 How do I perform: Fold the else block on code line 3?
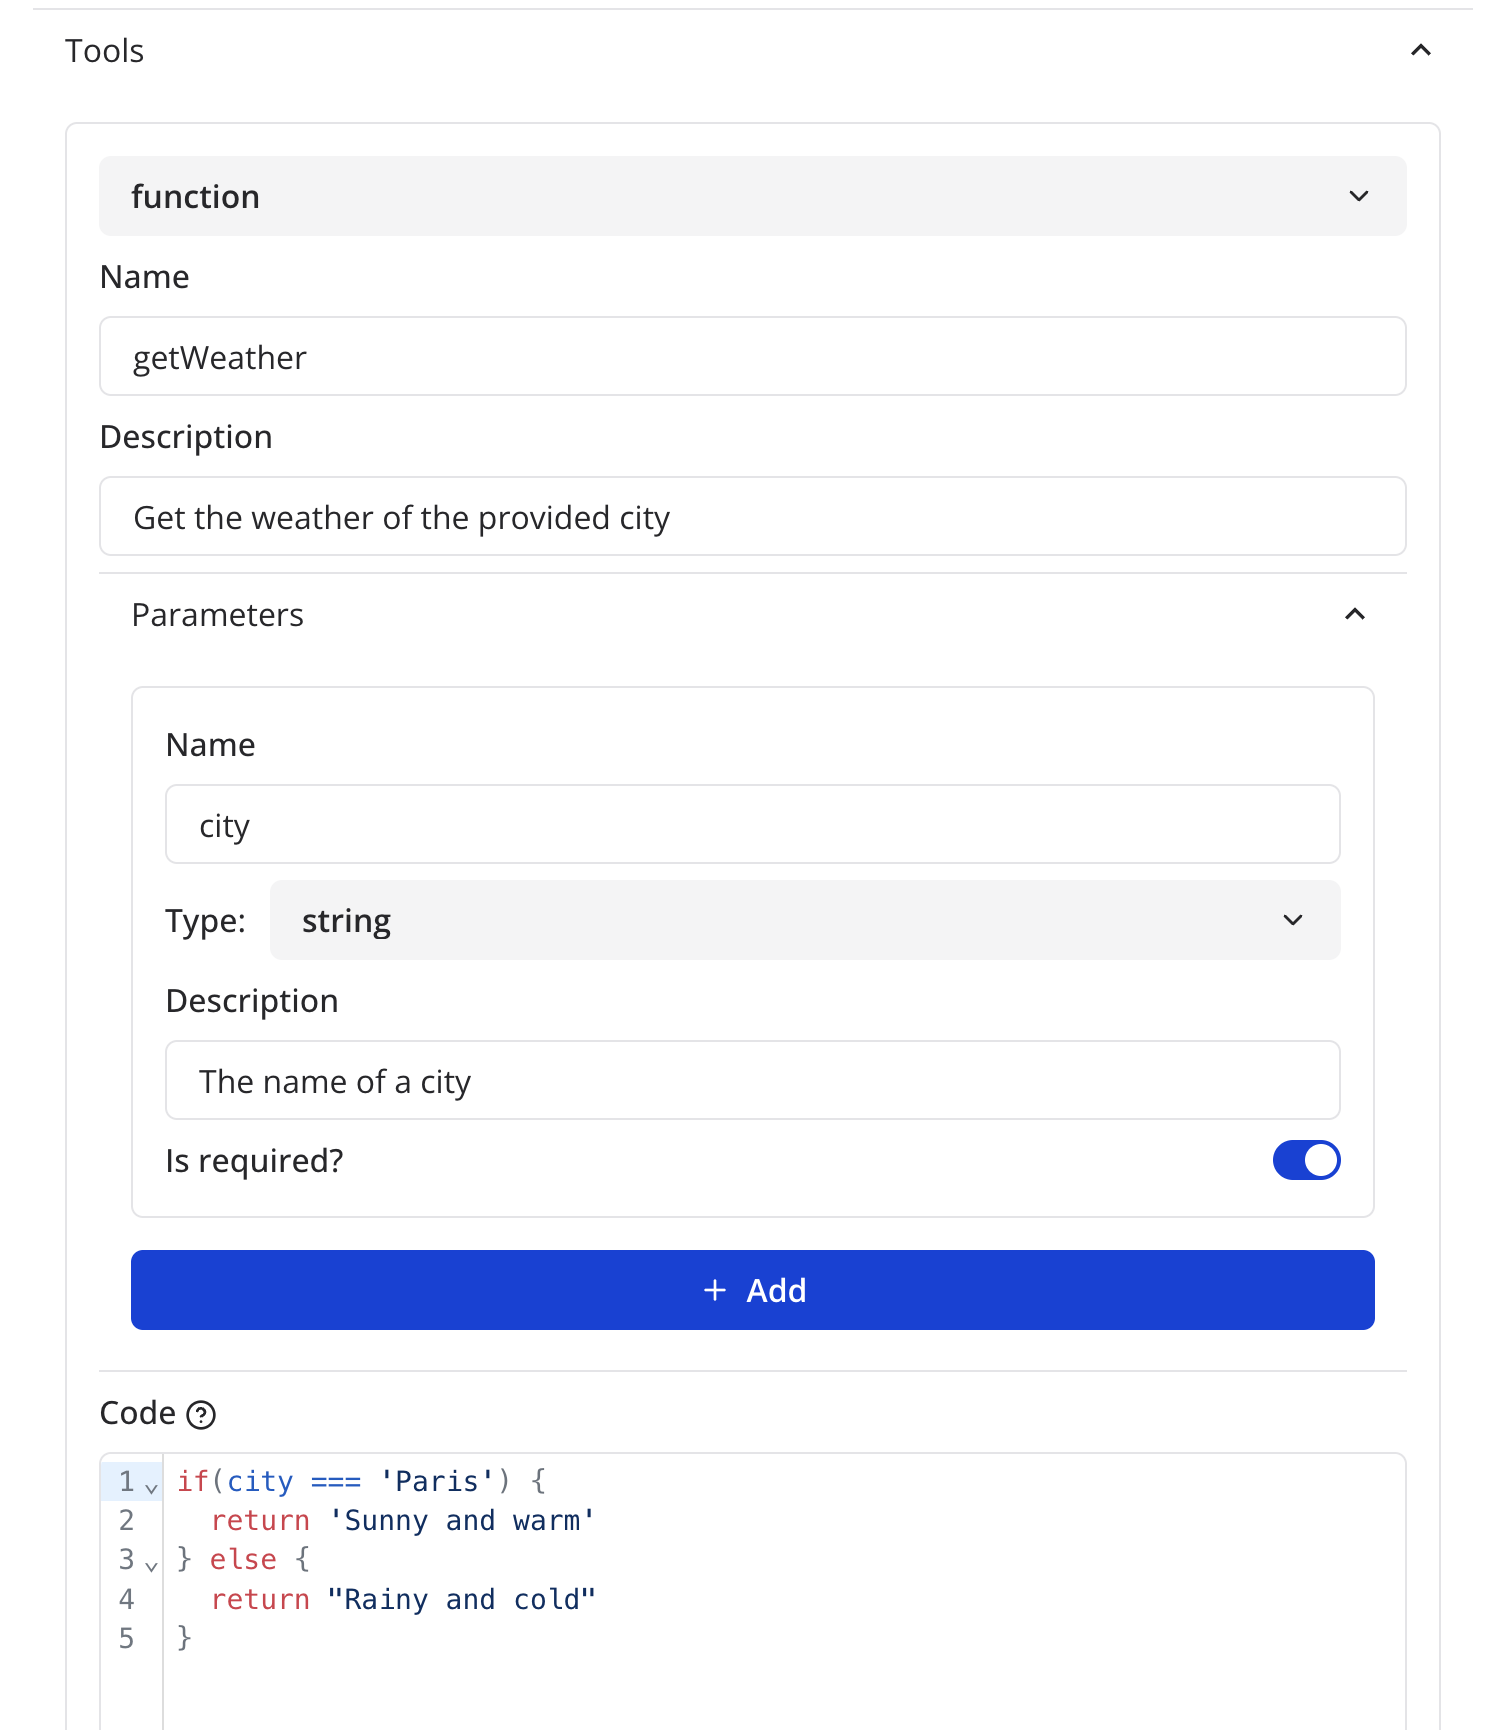coord(152,1565)
